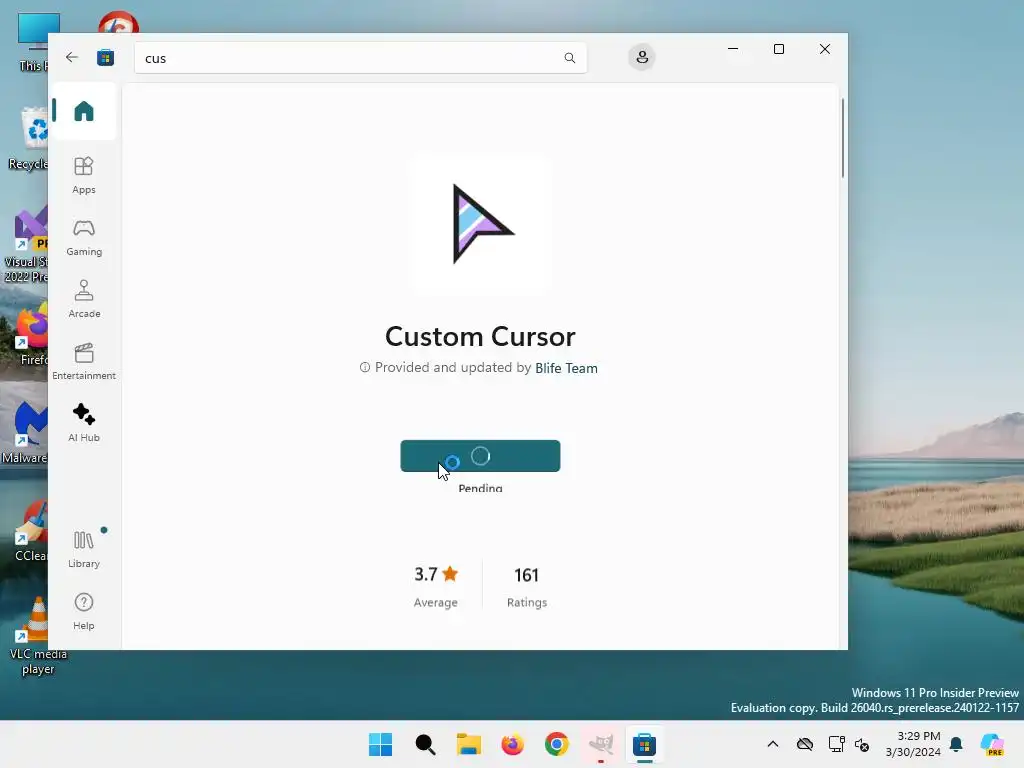
Task: Click the 161 Ratings count
Action: (x=526, y=586)
